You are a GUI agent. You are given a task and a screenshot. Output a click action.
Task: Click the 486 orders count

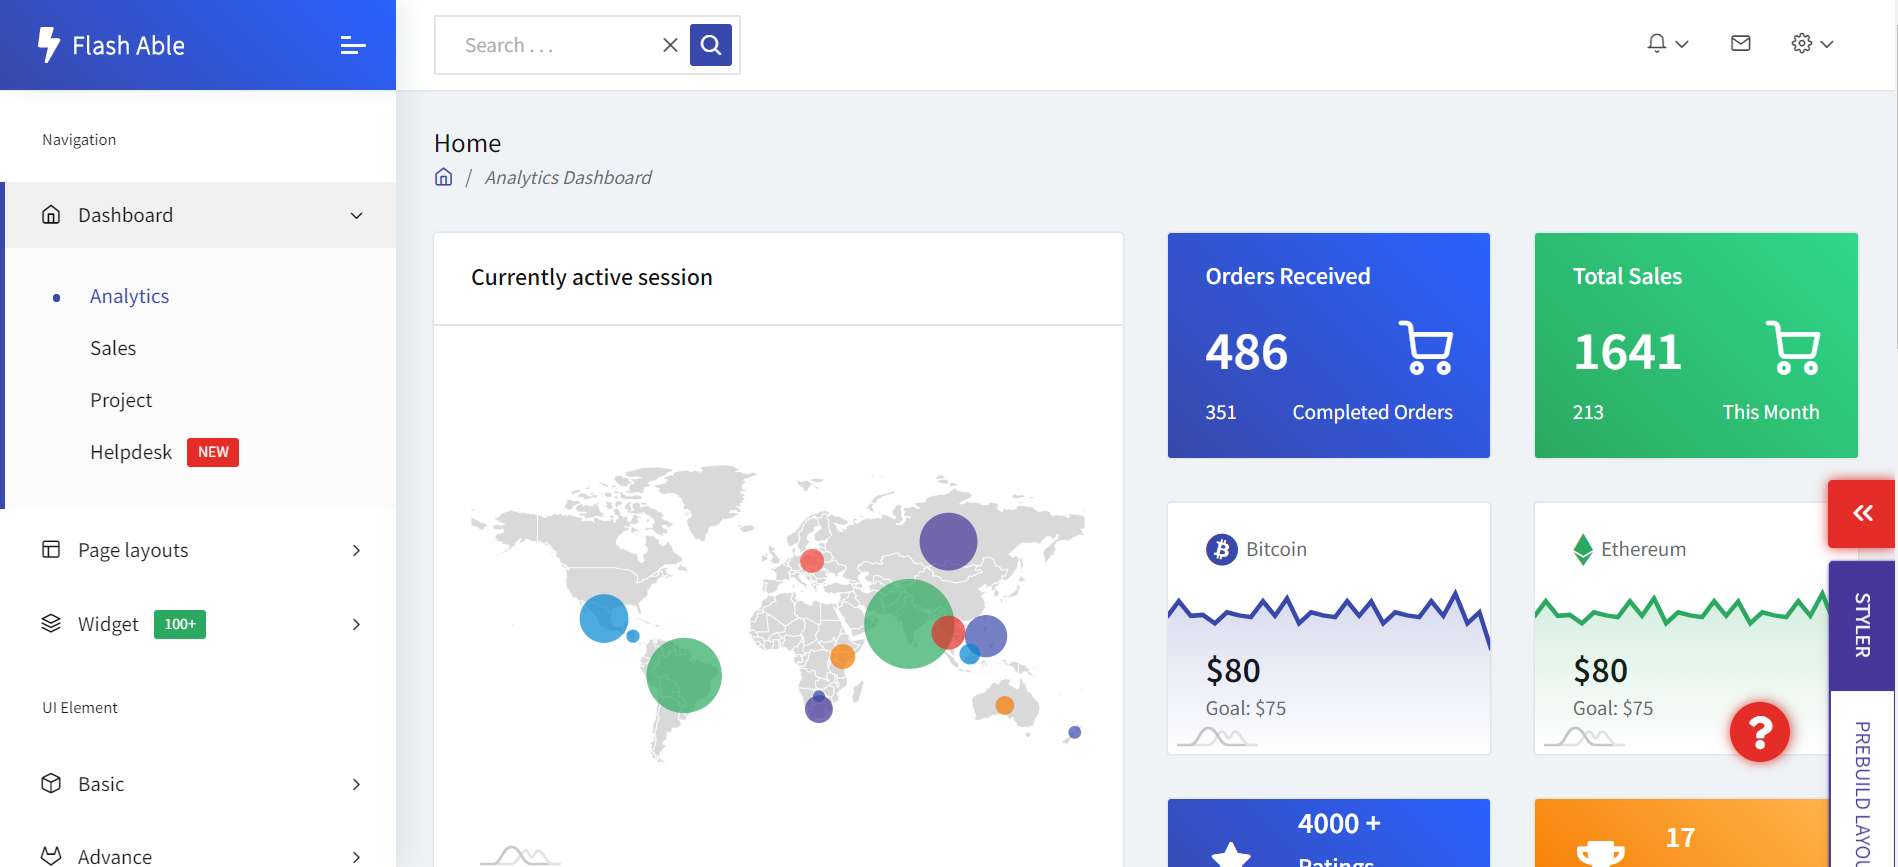[1246, 352]
